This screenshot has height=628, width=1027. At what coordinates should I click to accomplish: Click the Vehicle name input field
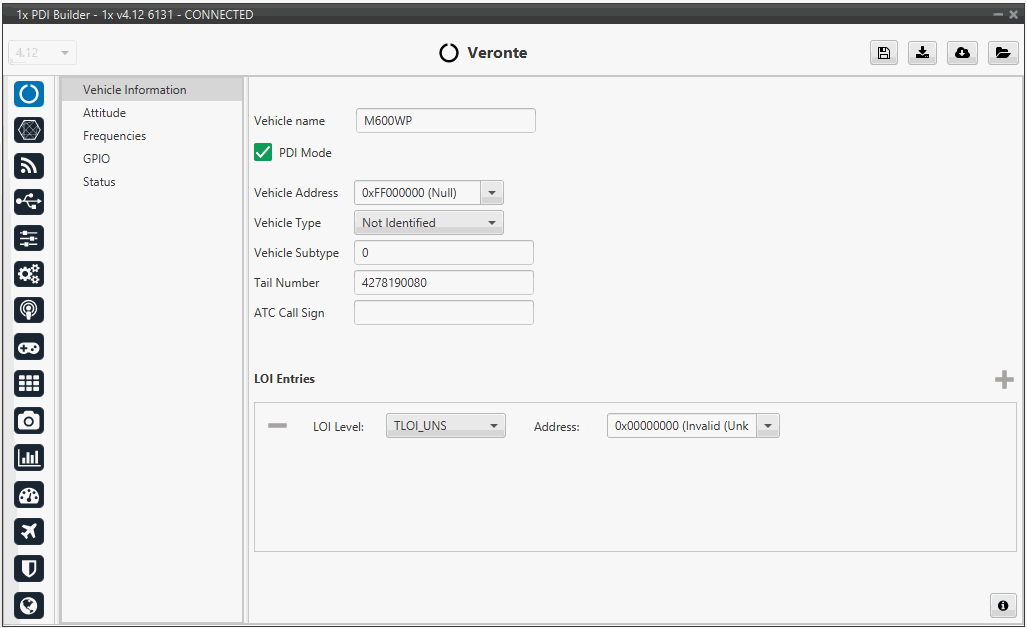[445, 121]
